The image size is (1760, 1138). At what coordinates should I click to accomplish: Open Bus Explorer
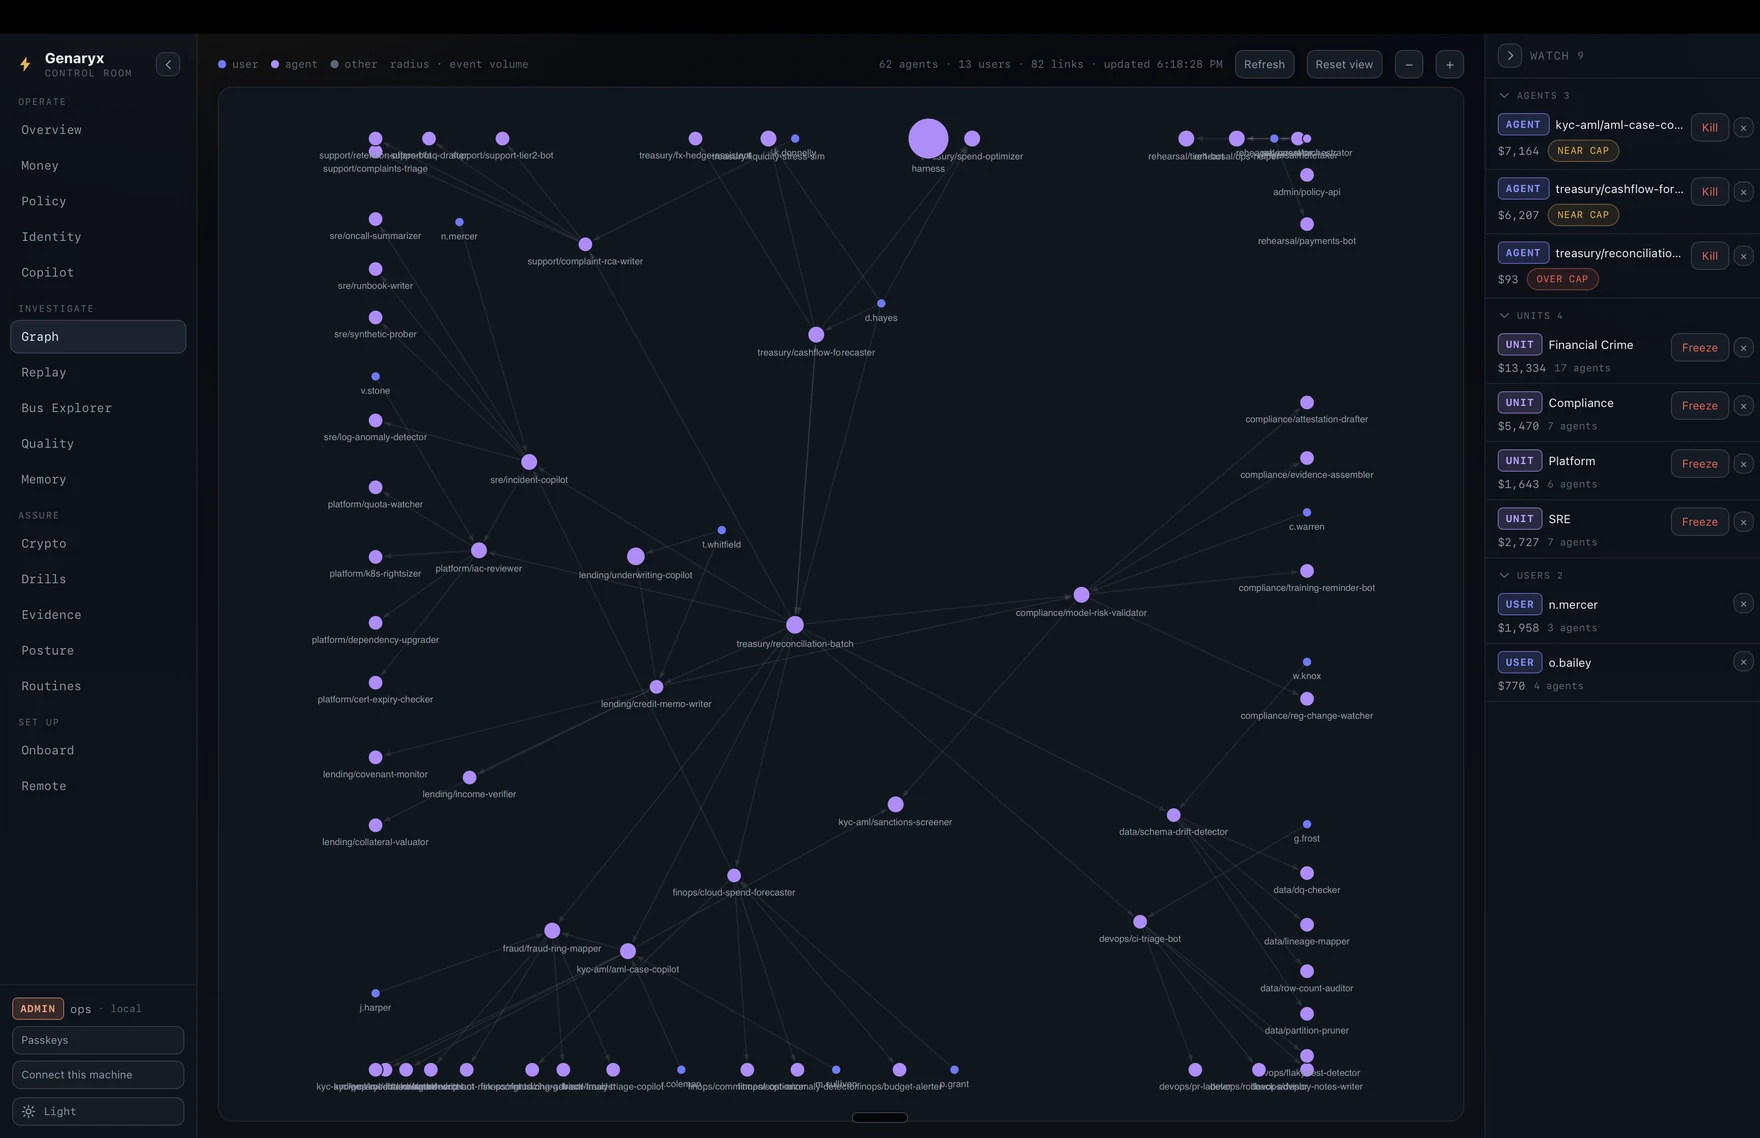tap(98, 408)
